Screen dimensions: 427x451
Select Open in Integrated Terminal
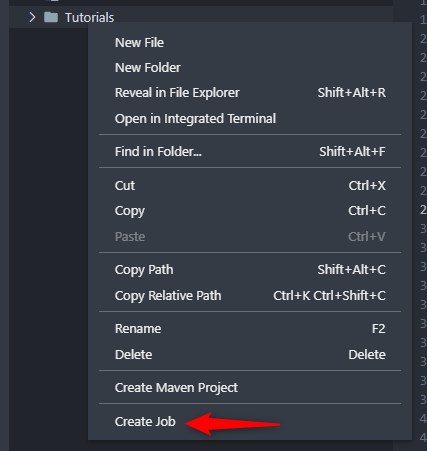[250, 119]
